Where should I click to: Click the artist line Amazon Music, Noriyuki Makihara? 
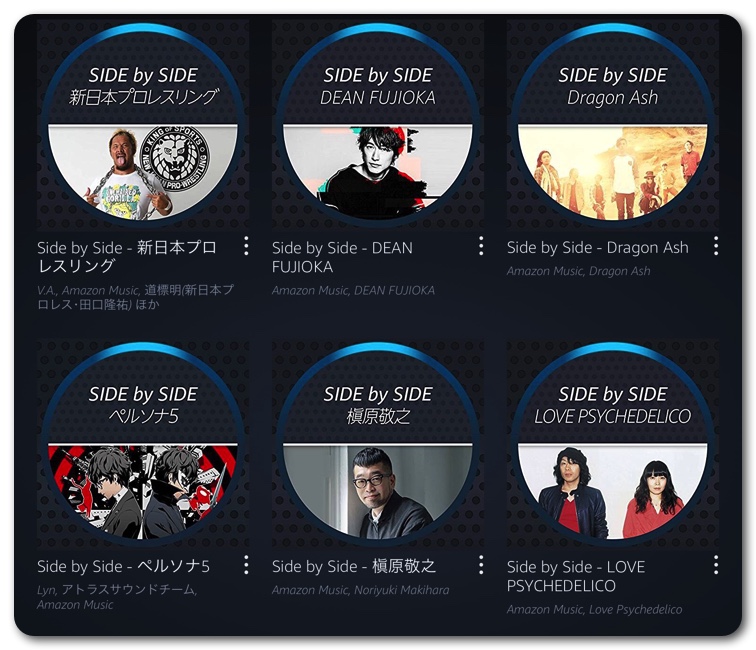coord(361,590)
